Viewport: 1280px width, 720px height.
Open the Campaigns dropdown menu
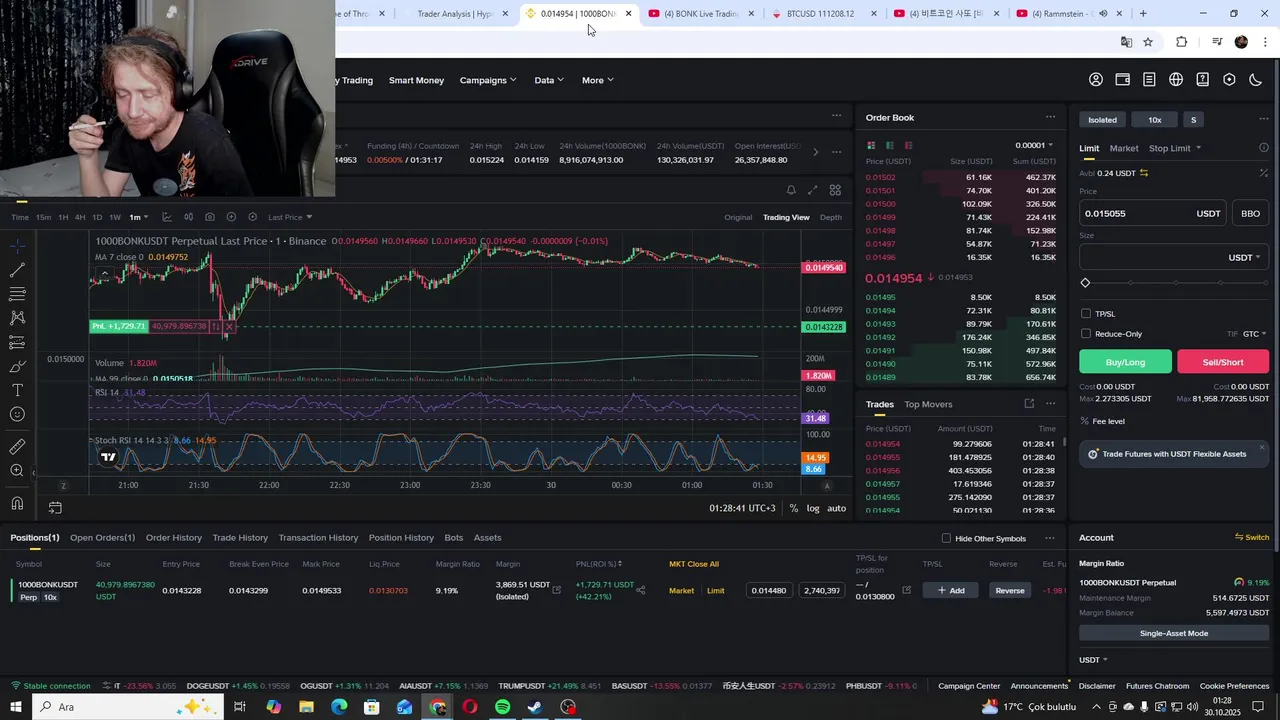tap(488, 80)
